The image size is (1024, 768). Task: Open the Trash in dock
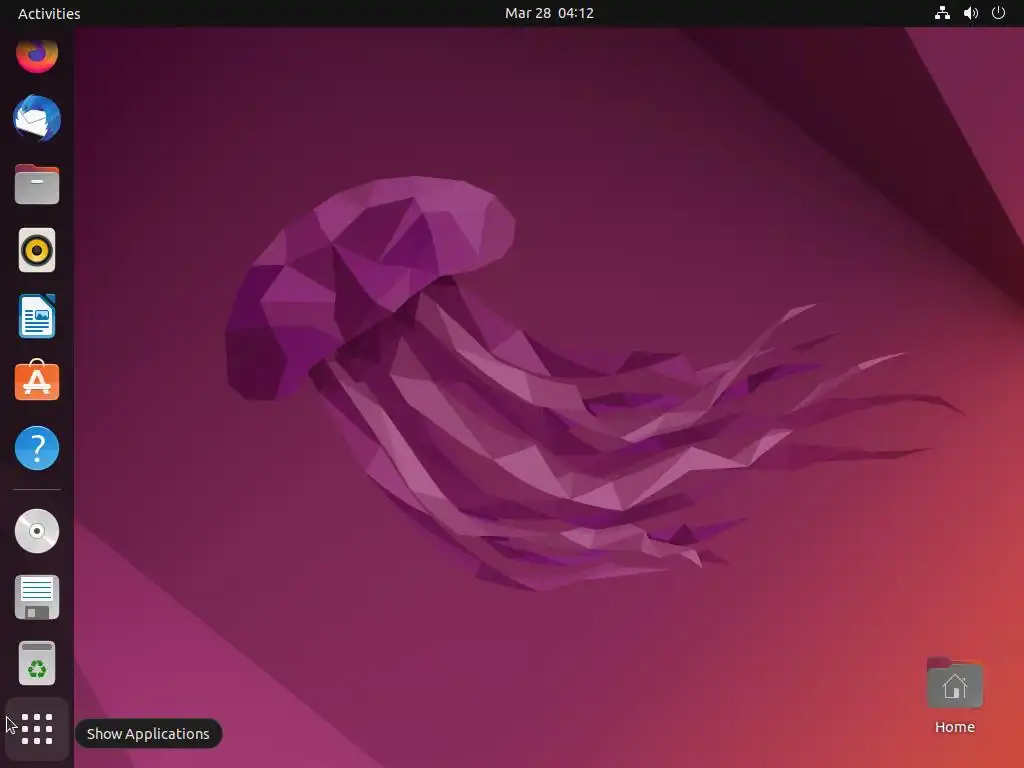click(37, 663)
